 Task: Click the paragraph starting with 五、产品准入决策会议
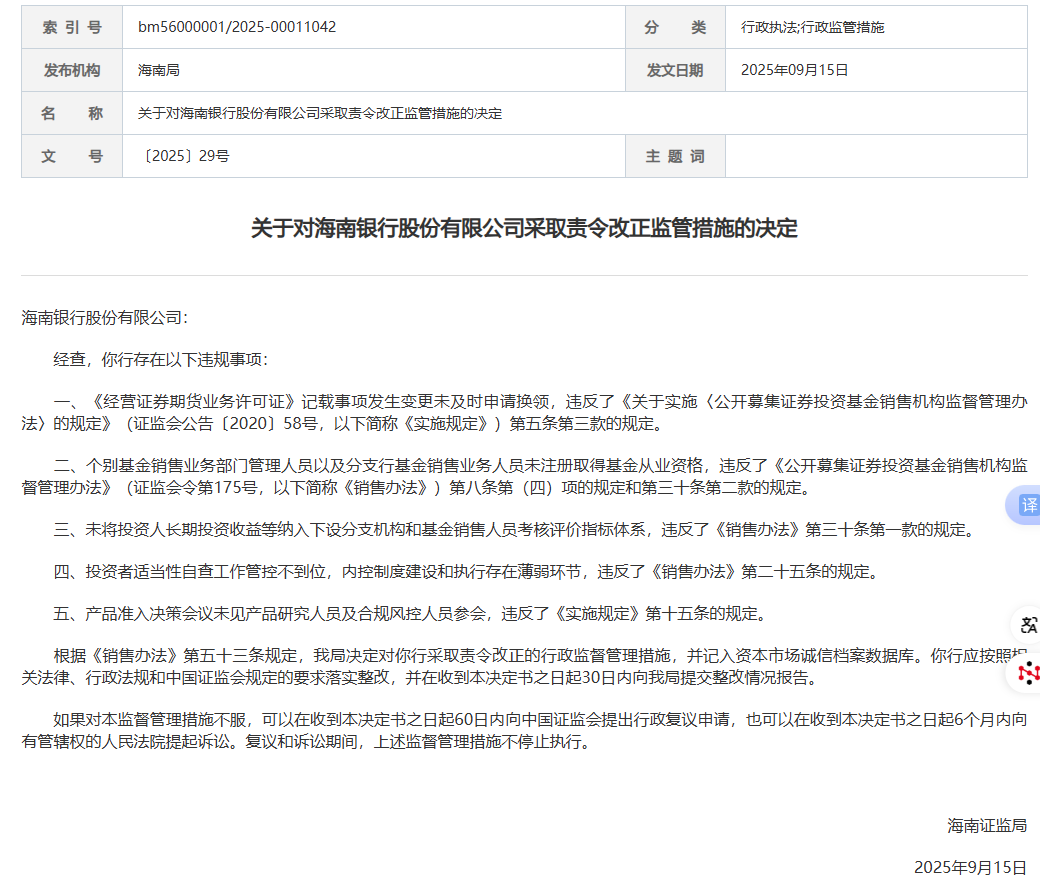click(410, 613)
